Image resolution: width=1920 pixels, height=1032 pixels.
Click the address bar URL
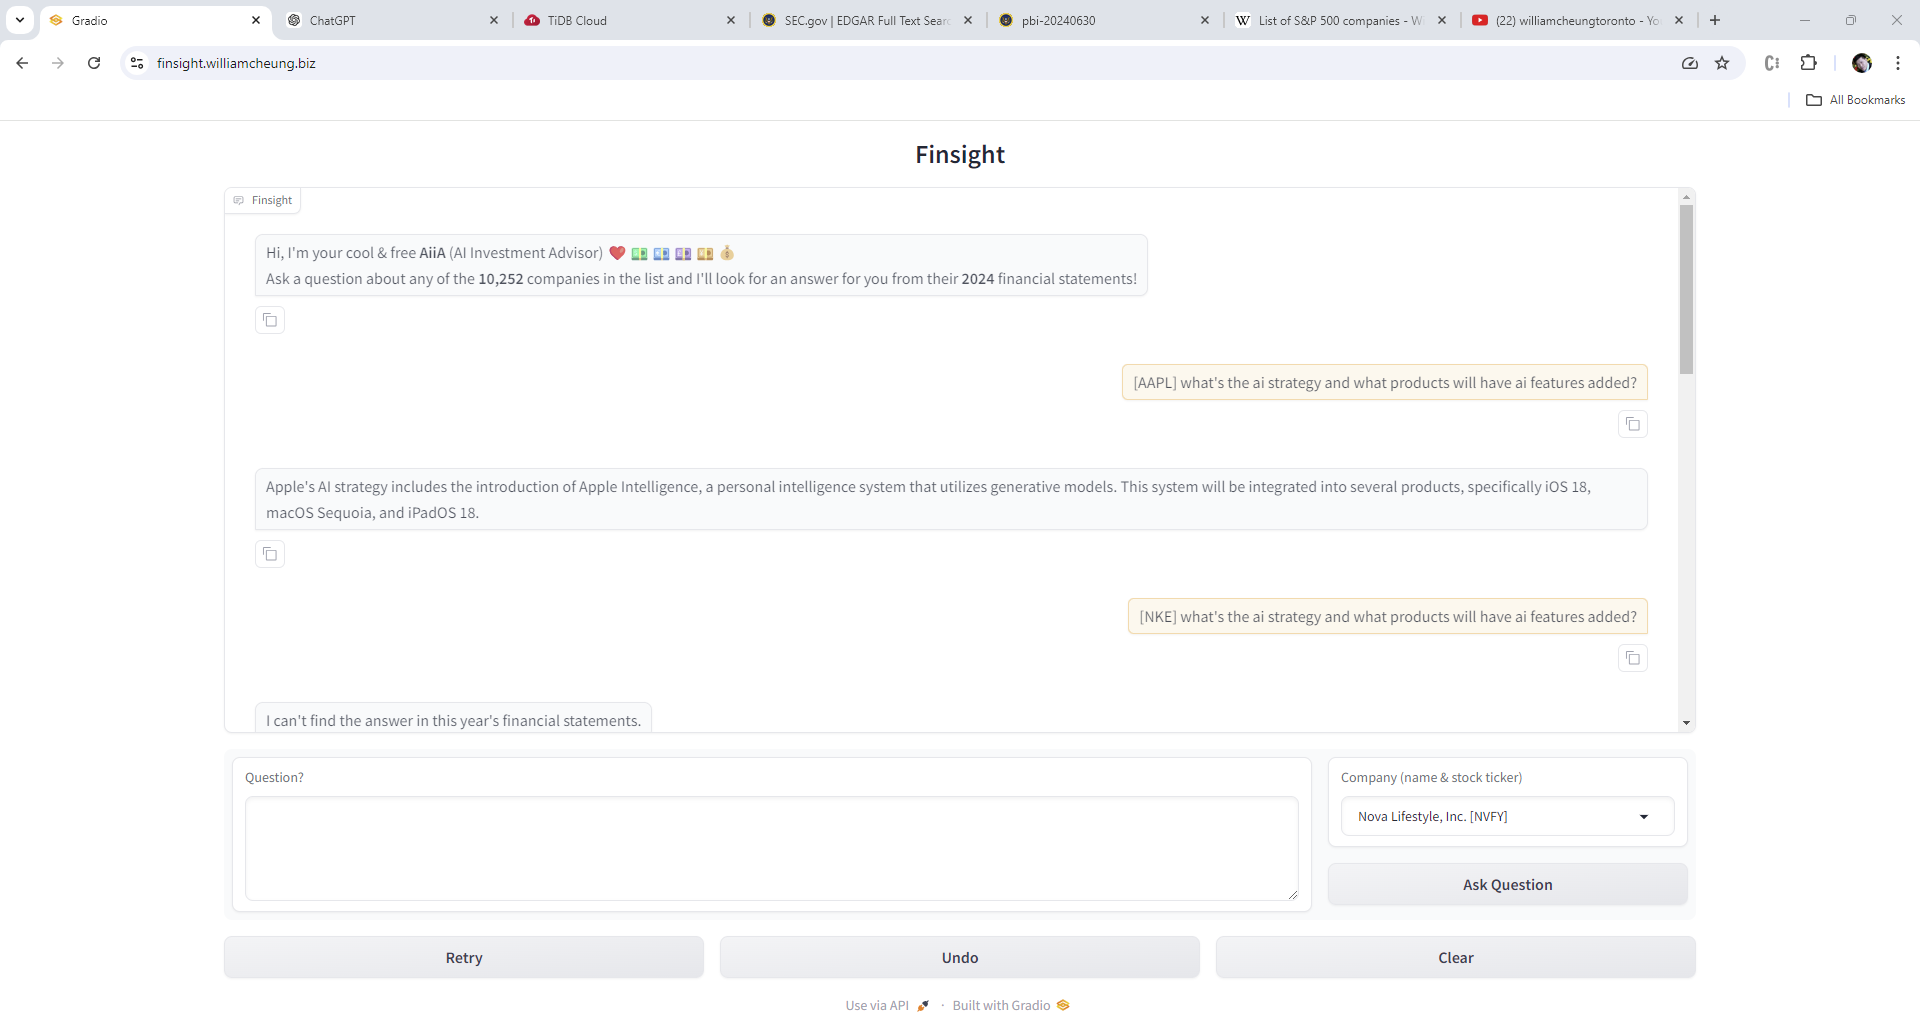click(236, 63)
